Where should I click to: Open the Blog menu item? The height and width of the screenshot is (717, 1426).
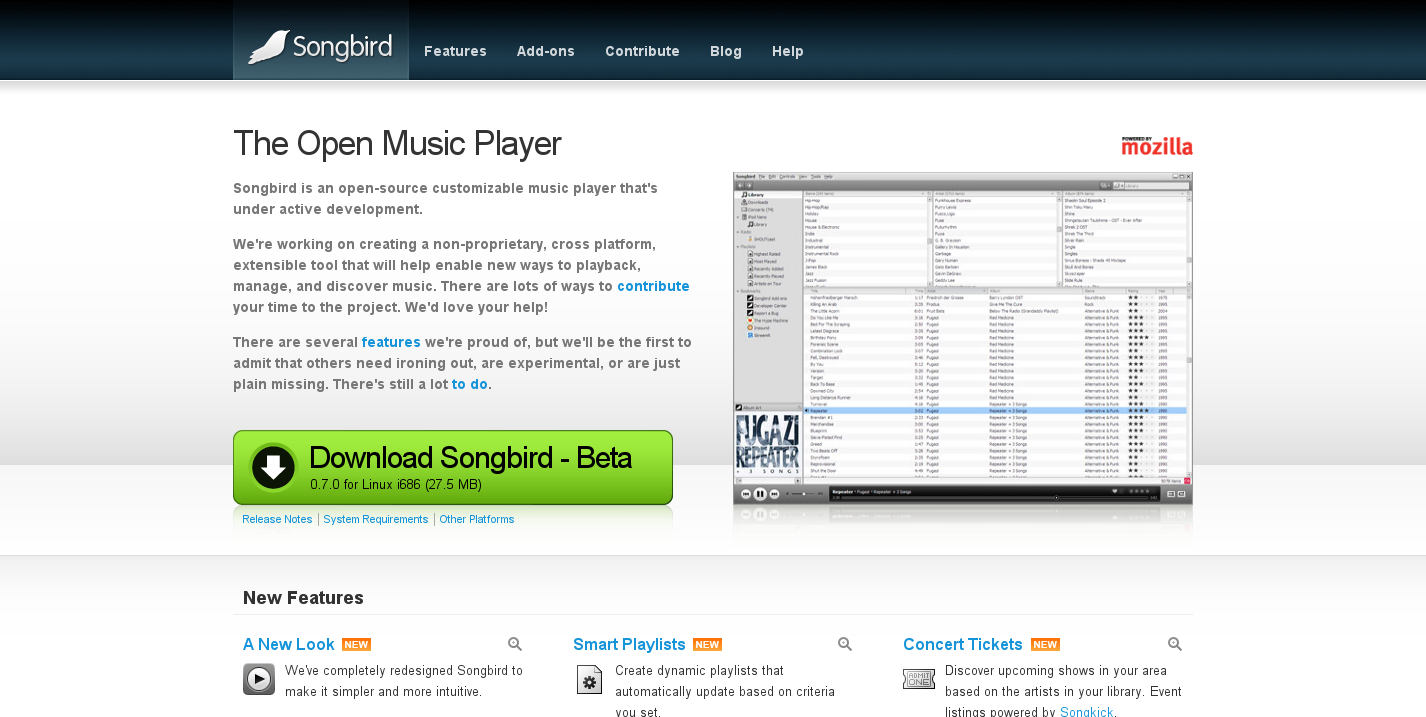726,51
